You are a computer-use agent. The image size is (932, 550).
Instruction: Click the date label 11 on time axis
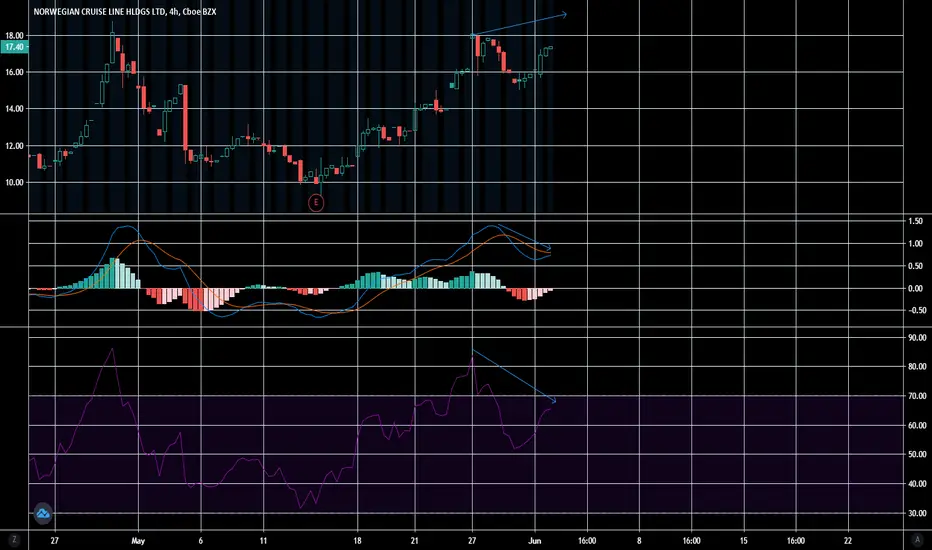(x=263, y=541)
